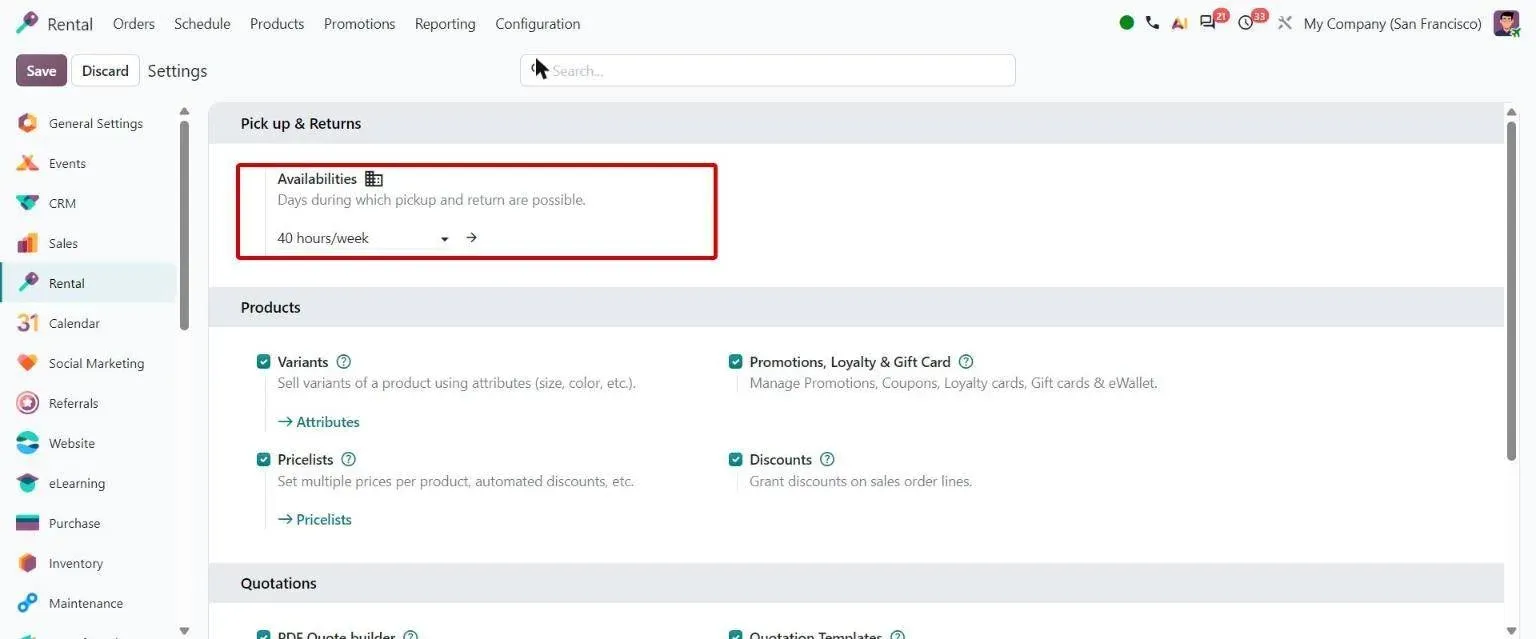This screenshot has height=639, width=1536.
Task: Follow the Attributes link
Action: point(319,422)
